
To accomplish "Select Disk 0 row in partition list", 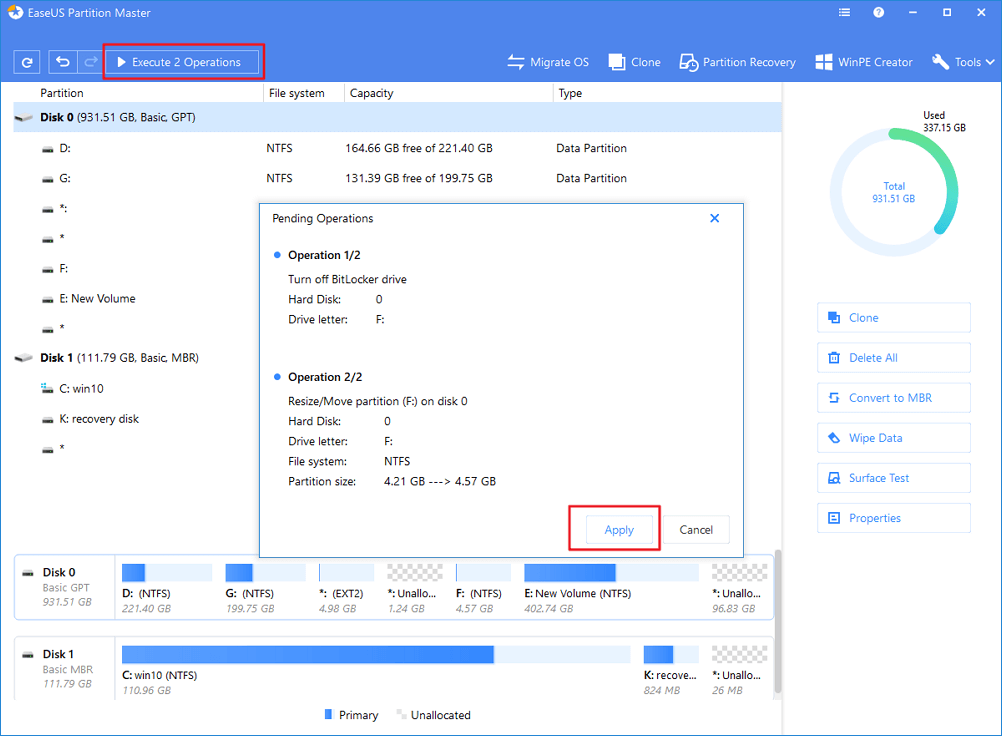I will point(397,118).
